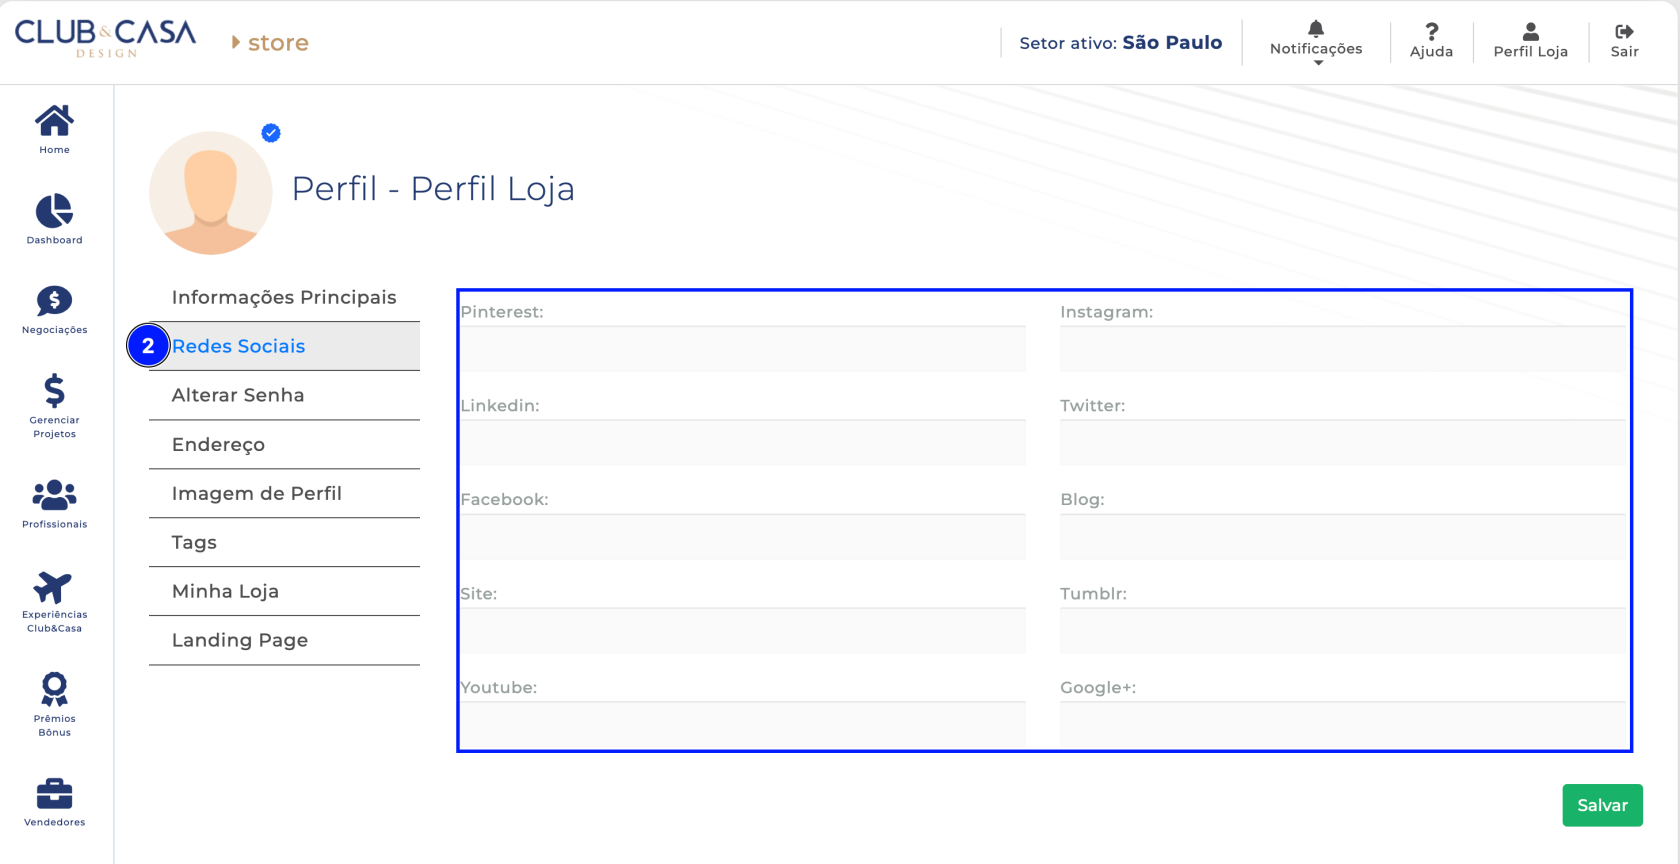Focus the Facebook text field
The height and width of the screenshot is (864, 1680).
(743, 538)
